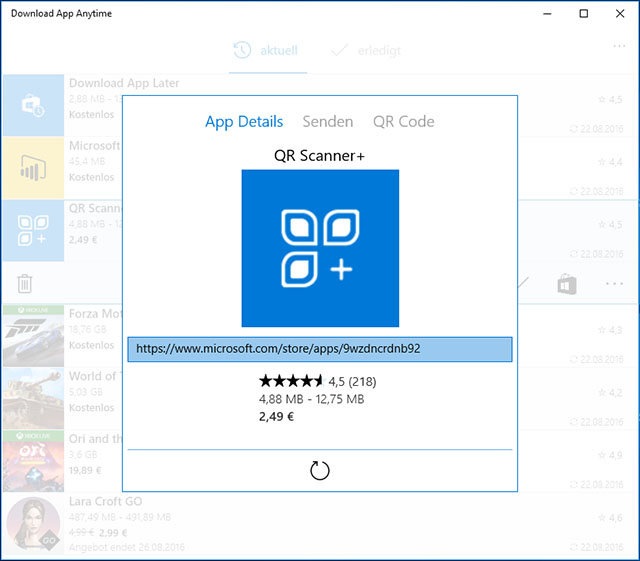Click the Download App Later tile icon
The height and width of the screenshot is (561, 640).
(x=33, y=105)
